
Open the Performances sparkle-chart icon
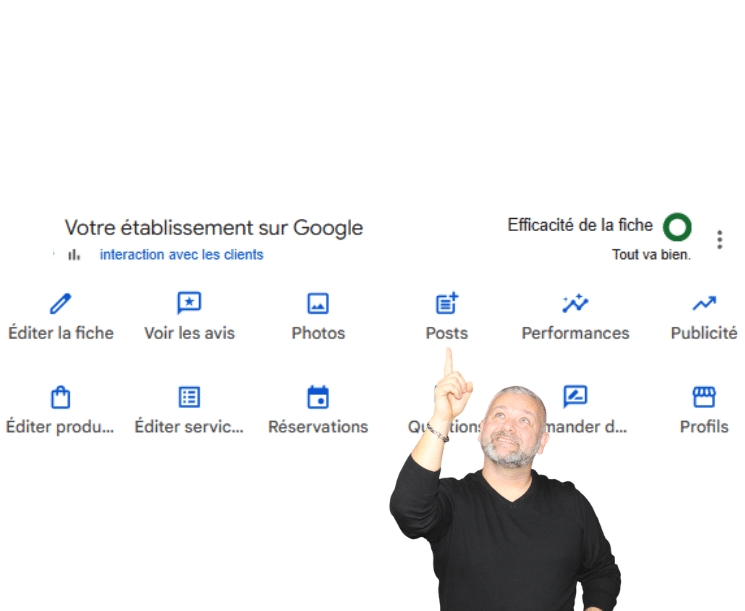[575, 303]
